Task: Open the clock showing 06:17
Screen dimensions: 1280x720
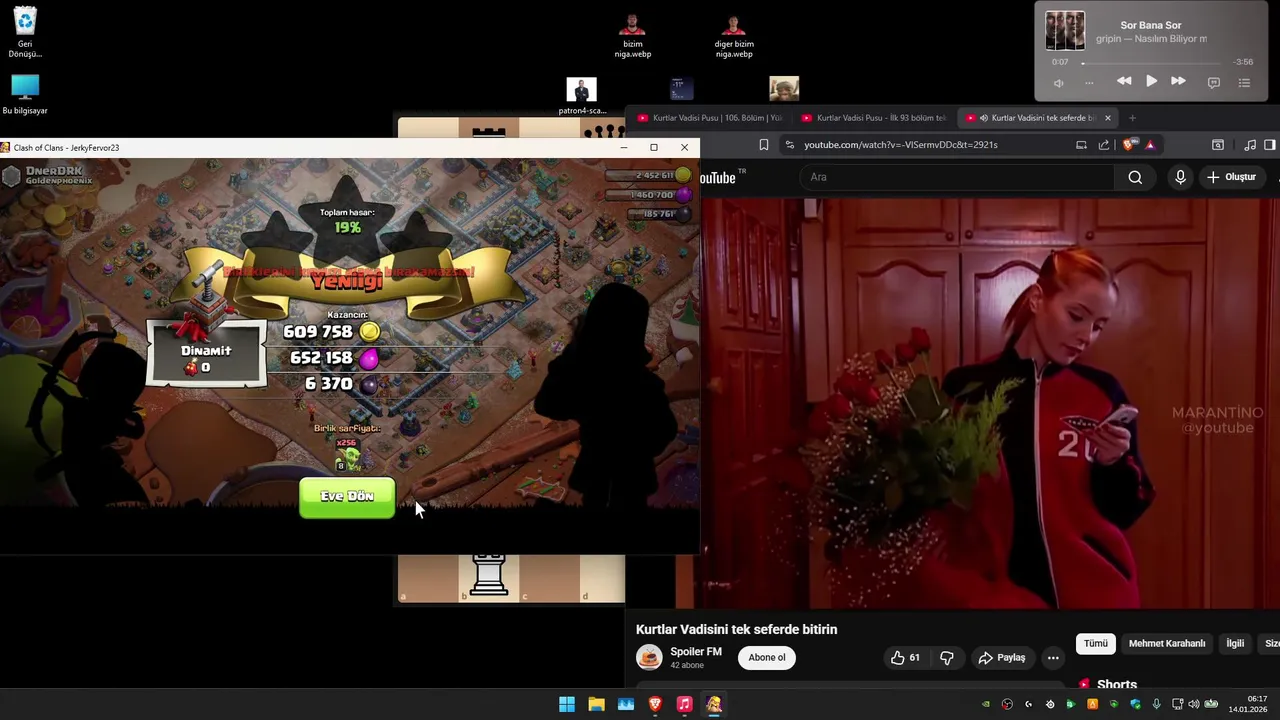Action: (1248, 704)
